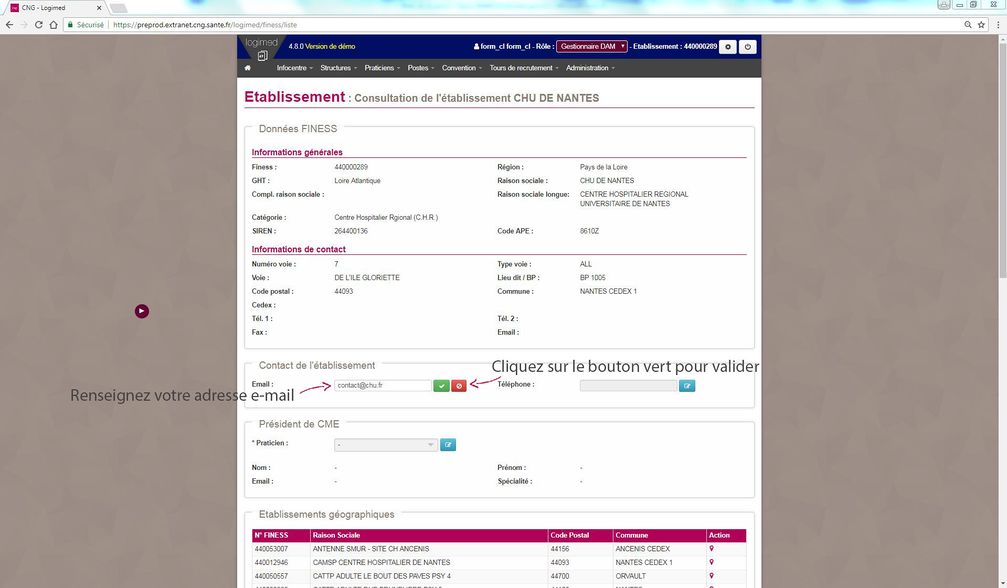Expand the Tours de recrutement menu
Viewport: 1007px width, 588px height.
coord(524,68)
